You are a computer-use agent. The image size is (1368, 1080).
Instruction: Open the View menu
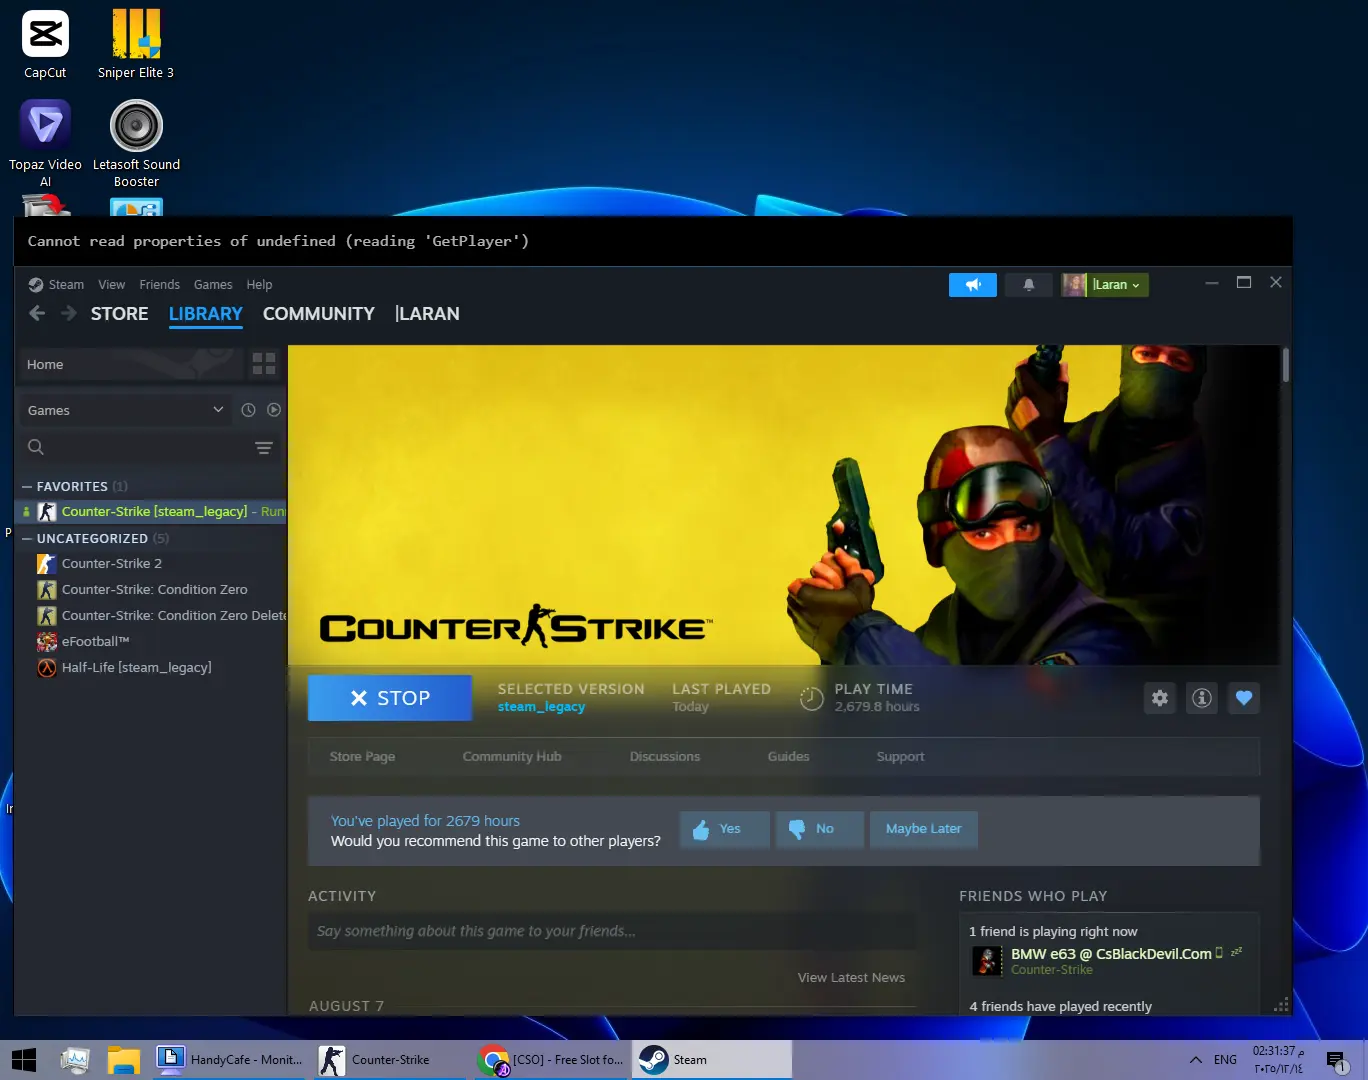[112, 285]
